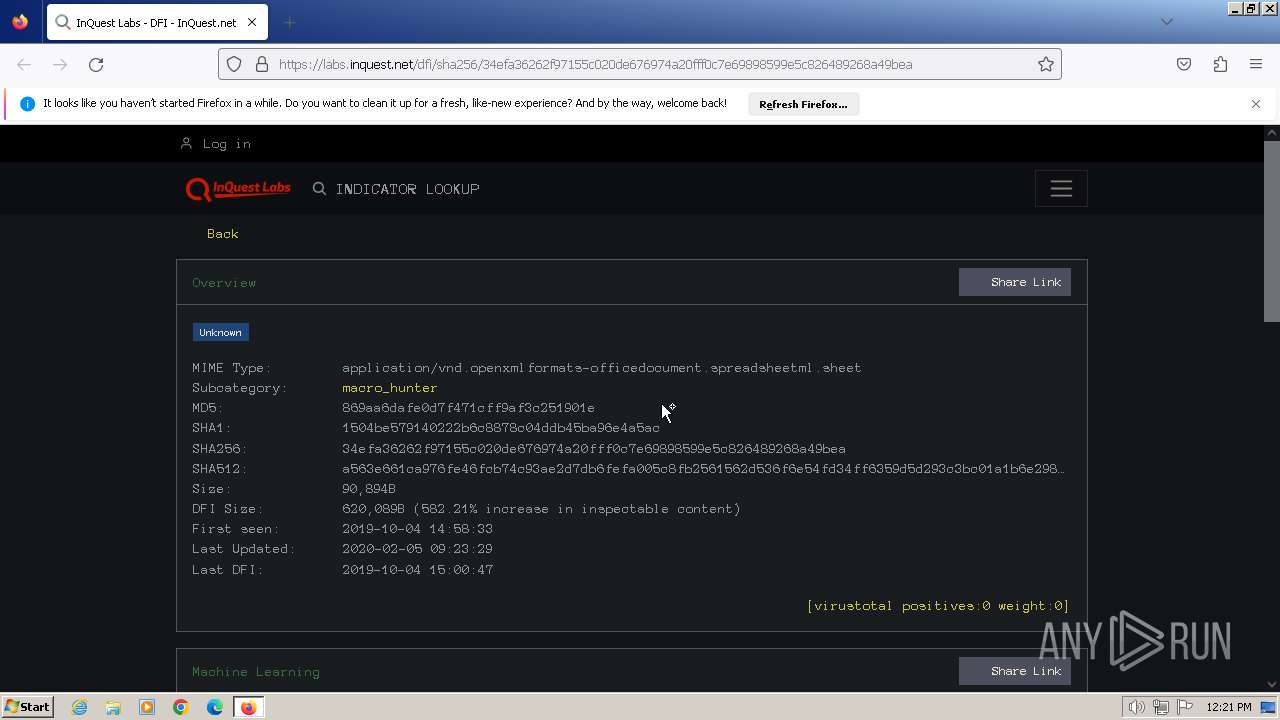Click the Refresh Firefox button

(x=803, y=104)
